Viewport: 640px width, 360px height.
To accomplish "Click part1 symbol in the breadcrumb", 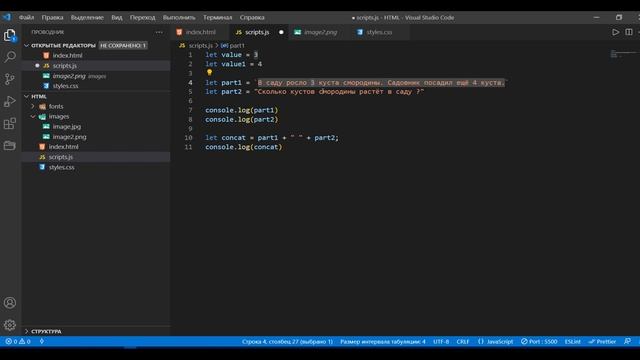I will (237, 45).
